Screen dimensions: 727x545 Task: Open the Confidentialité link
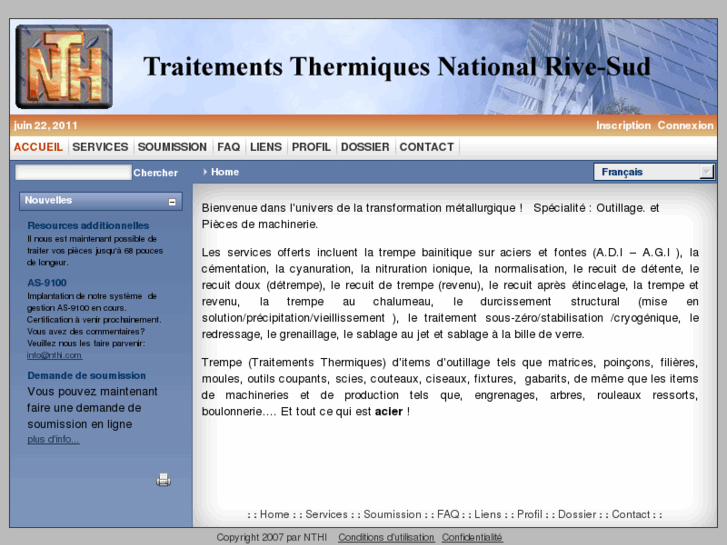pyautogui.click(x=472, y=537)
